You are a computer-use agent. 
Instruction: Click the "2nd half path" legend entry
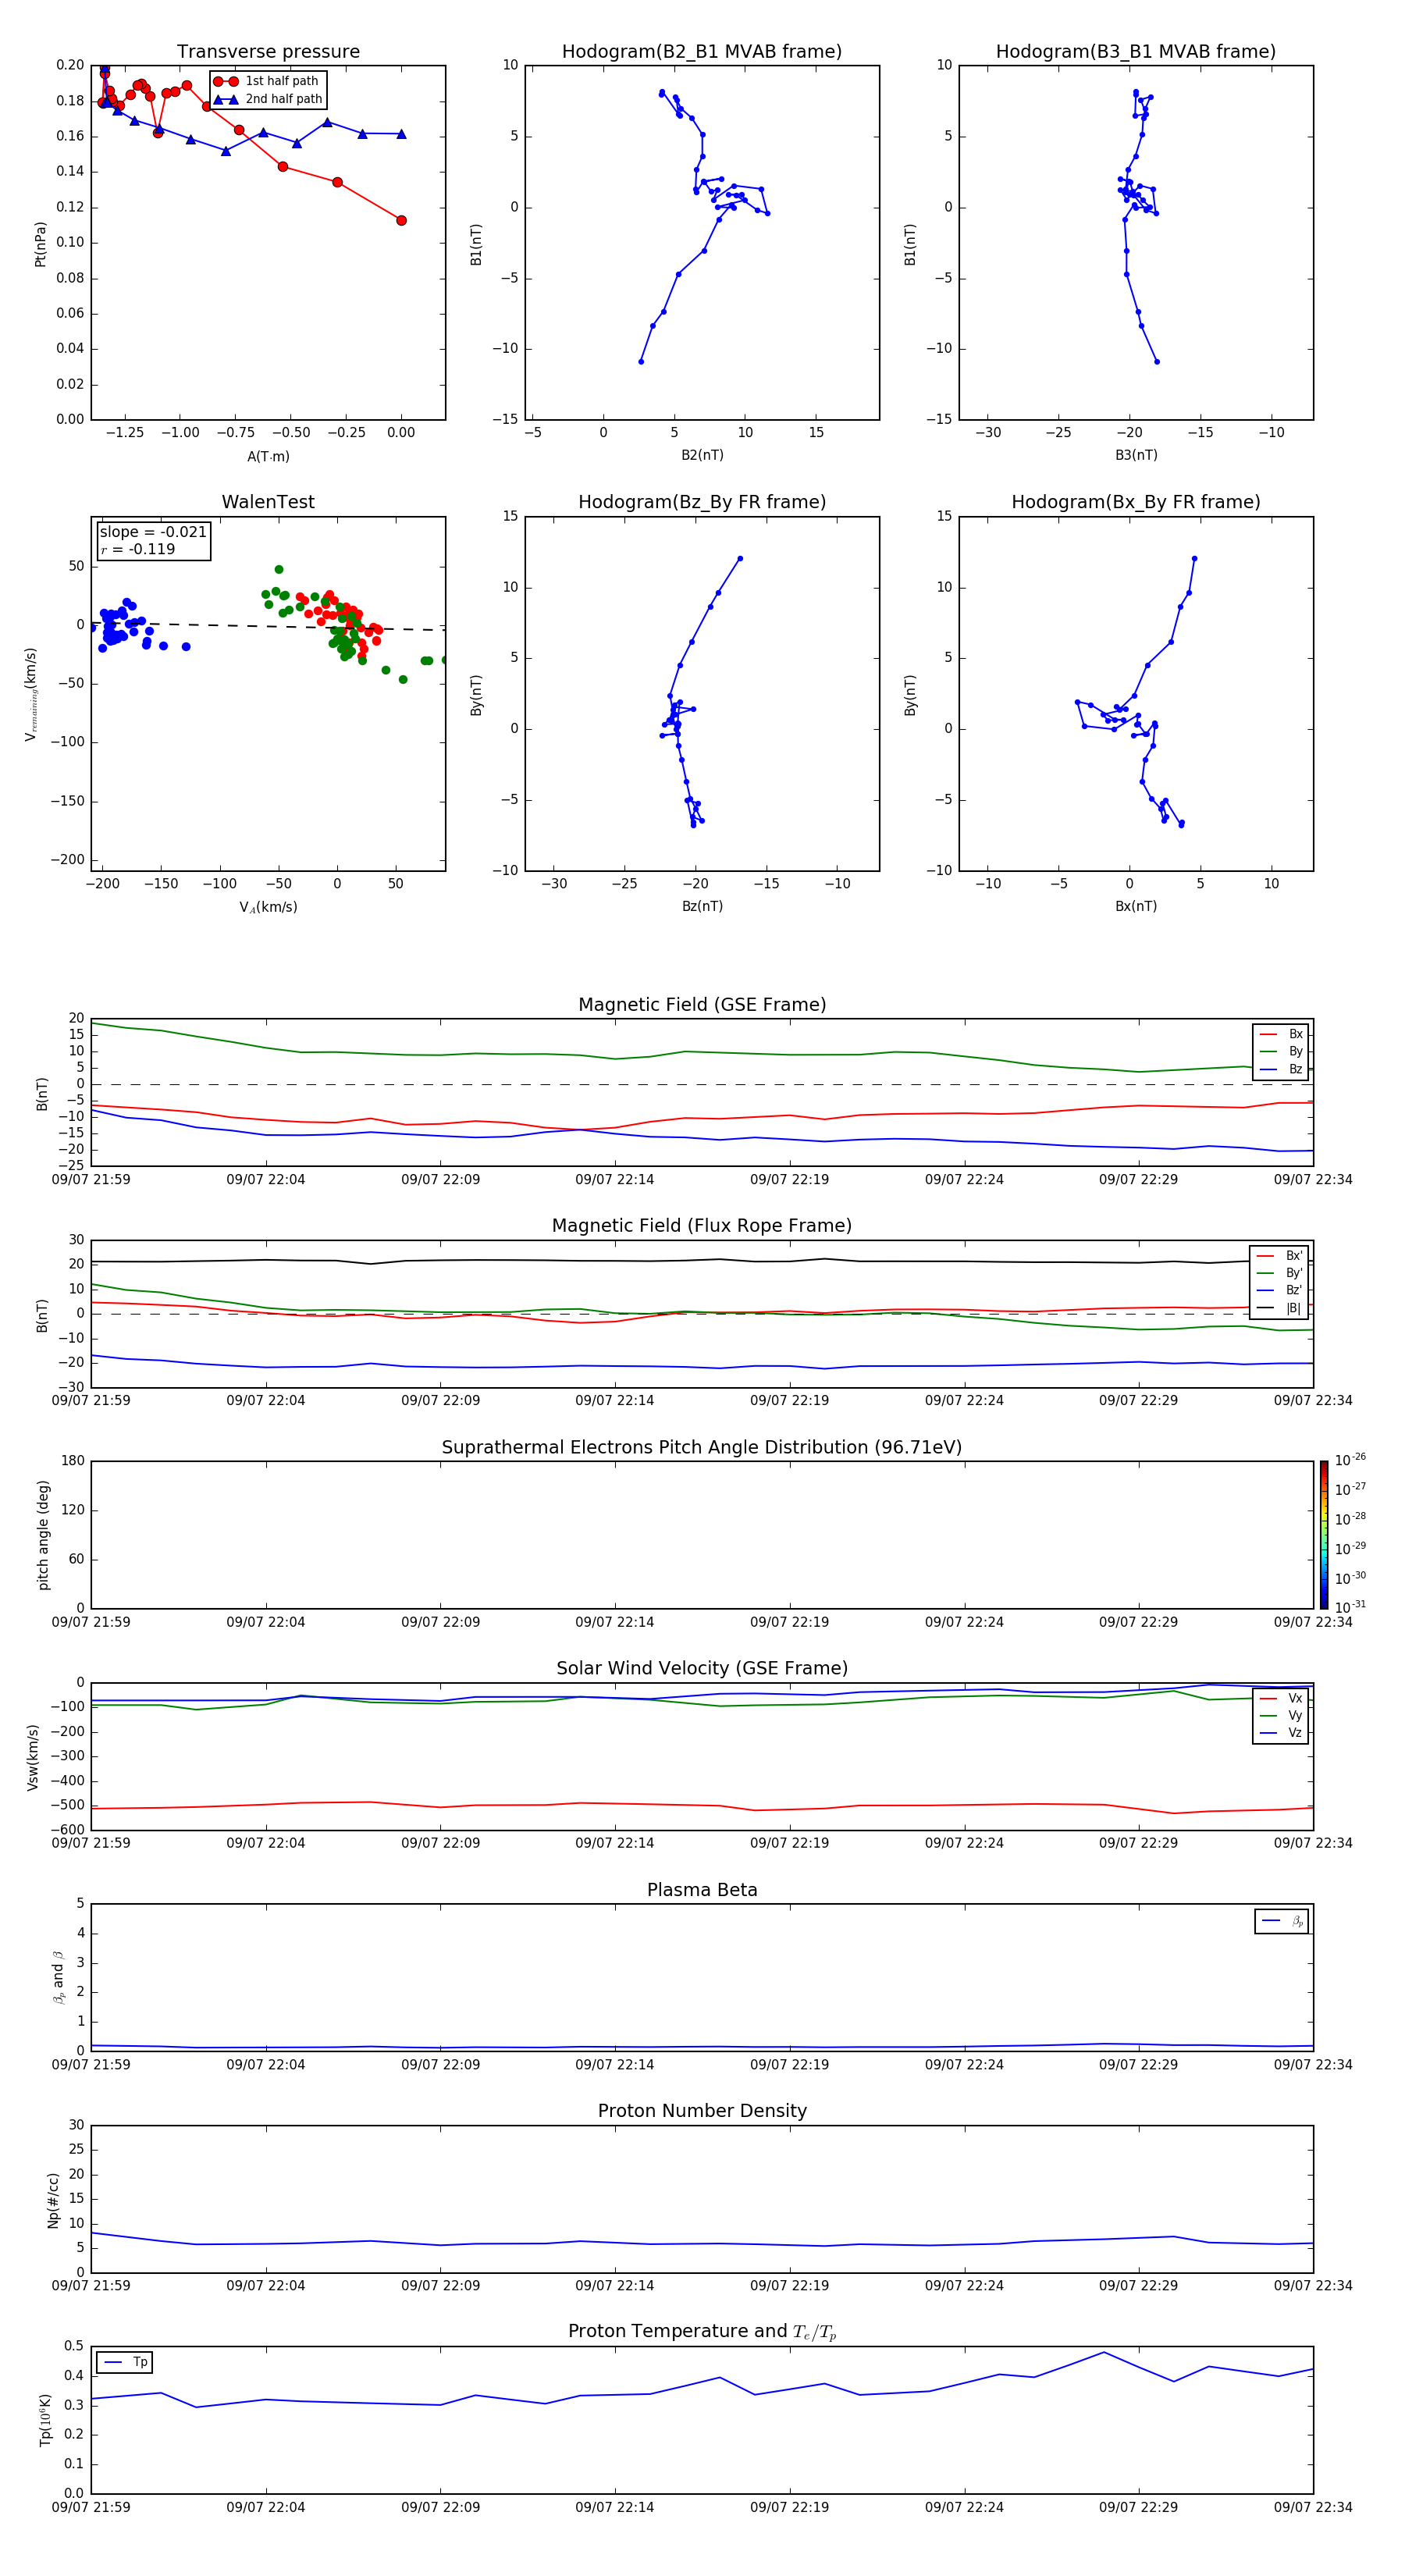tap(269, 99)
